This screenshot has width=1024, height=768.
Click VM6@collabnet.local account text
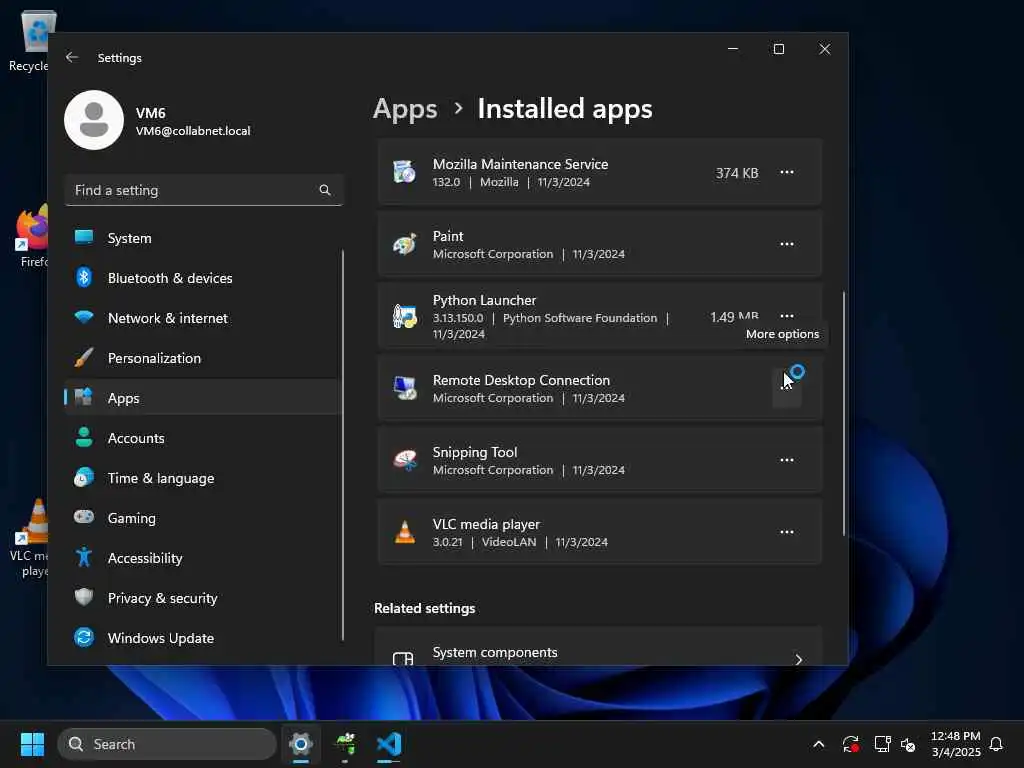click(x=193, y=131)
